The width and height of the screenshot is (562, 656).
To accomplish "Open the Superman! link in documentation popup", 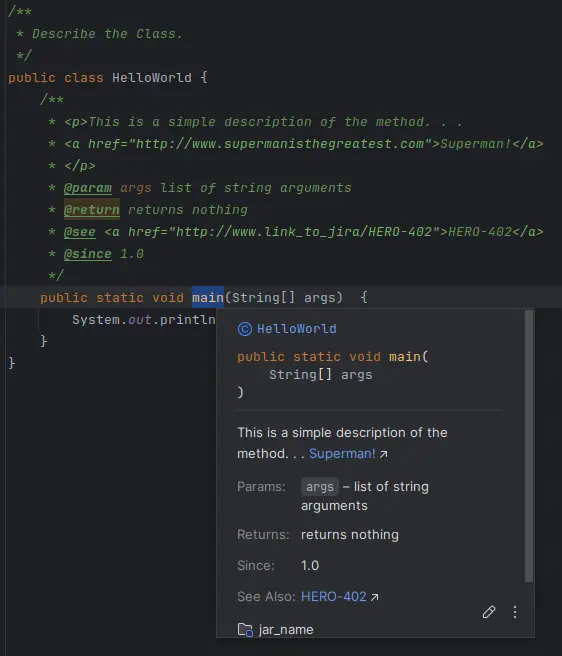I will (342, 454).
